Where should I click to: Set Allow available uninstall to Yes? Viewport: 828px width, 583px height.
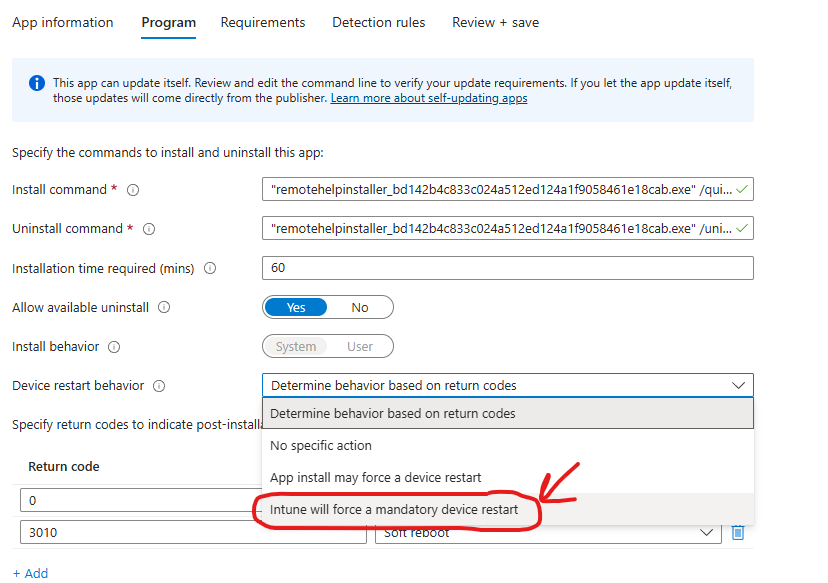point(296,307)
